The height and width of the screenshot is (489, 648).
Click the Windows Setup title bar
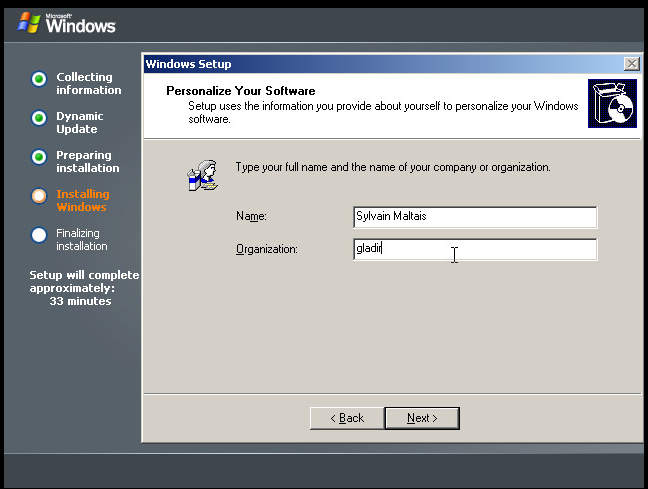(380, 64)
